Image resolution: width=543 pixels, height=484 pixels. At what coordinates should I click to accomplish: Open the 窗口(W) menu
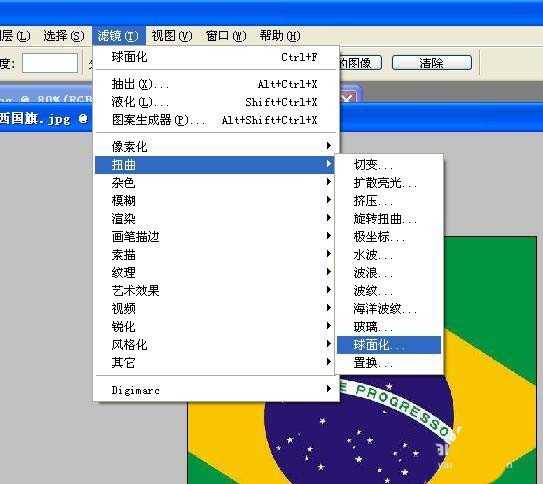click(x=226, y=36)
